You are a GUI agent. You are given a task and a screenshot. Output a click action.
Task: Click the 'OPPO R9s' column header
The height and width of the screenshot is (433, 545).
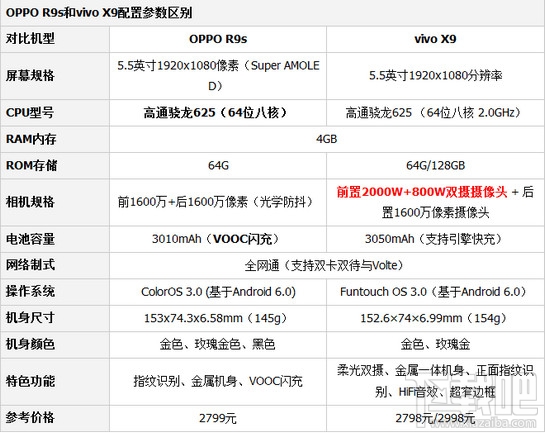point(218,39)
